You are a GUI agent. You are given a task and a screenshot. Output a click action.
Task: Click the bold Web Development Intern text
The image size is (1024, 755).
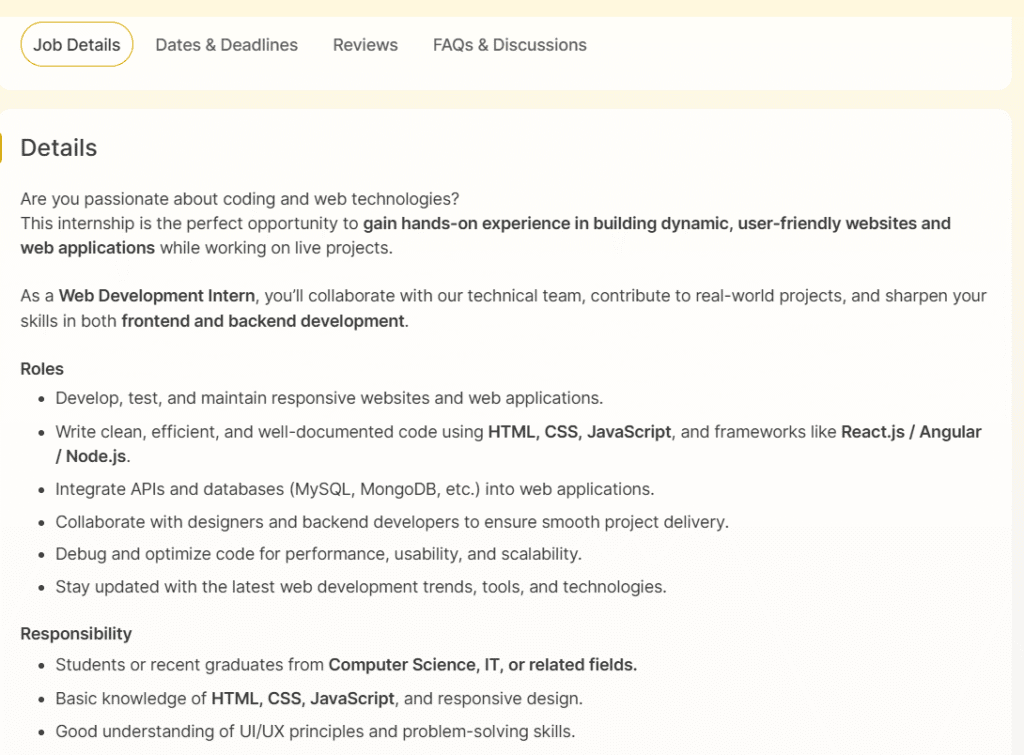(x=156, y=295)
